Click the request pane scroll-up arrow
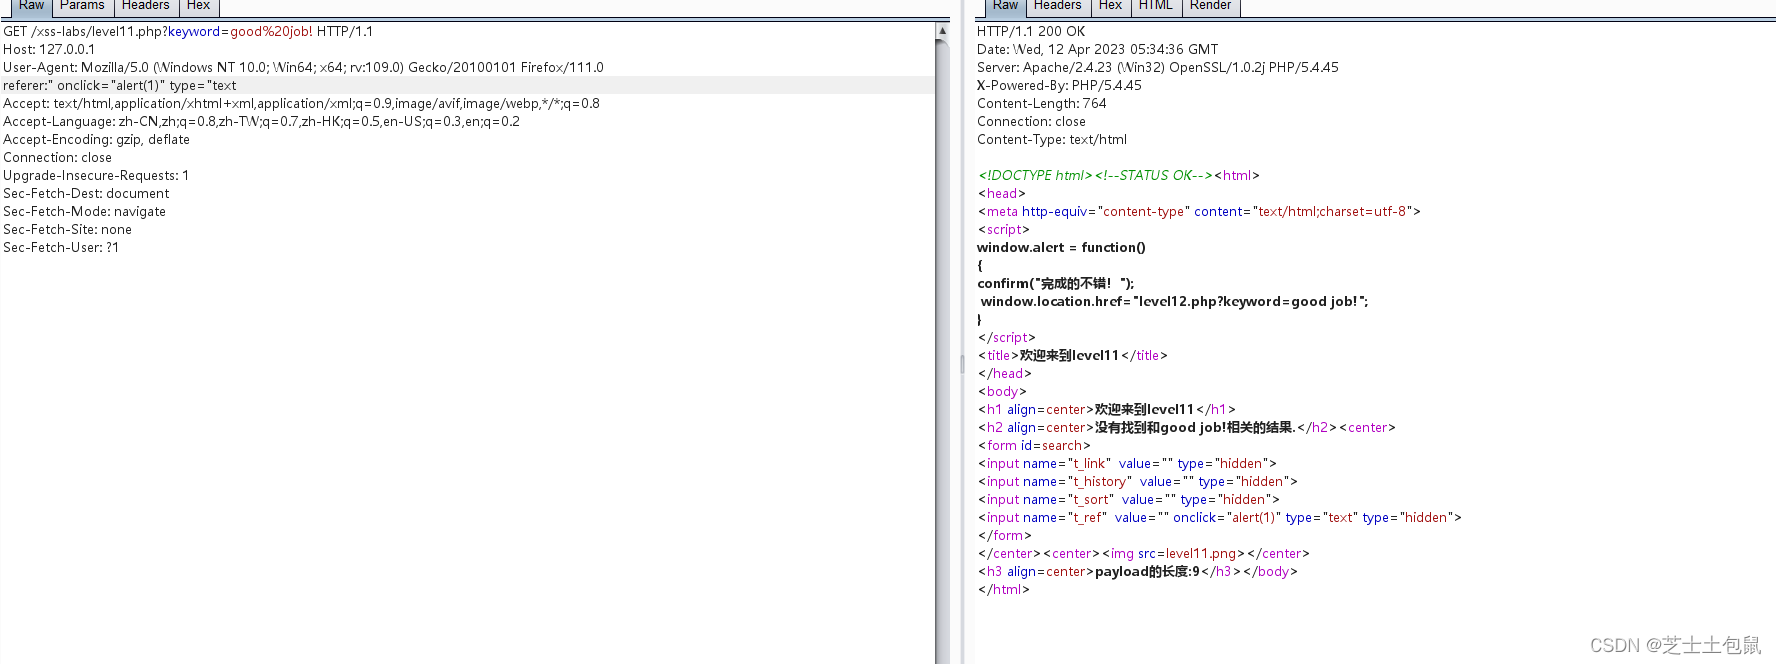 942,31
